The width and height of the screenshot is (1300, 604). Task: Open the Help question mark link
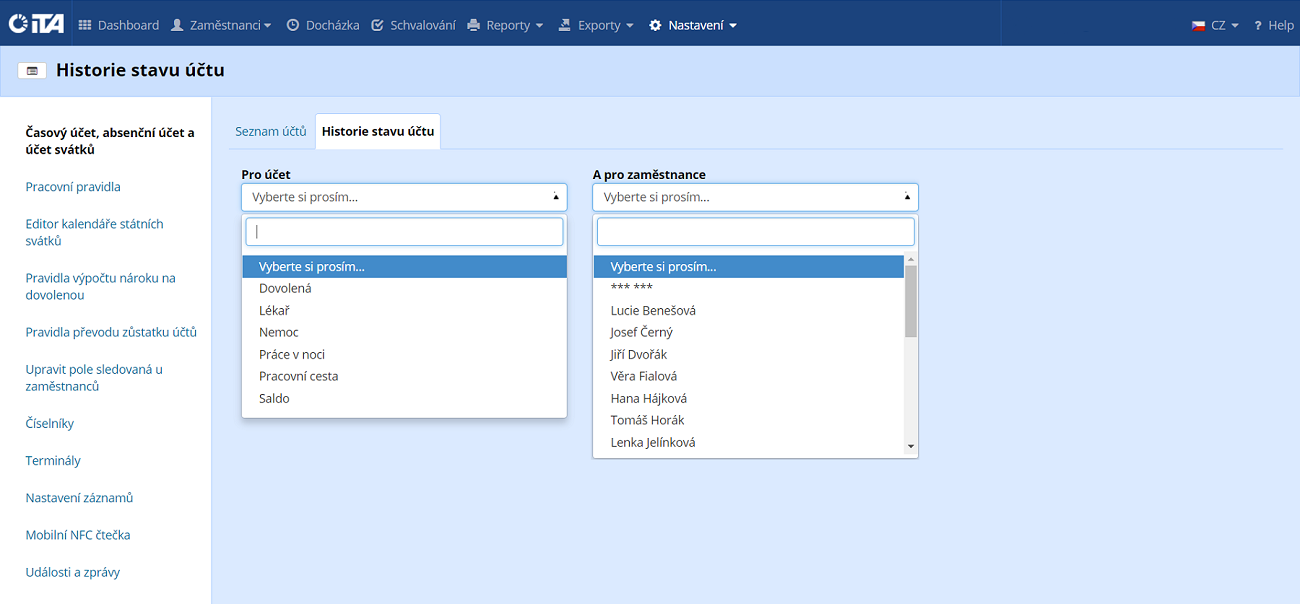click(x=1274, y=25)
